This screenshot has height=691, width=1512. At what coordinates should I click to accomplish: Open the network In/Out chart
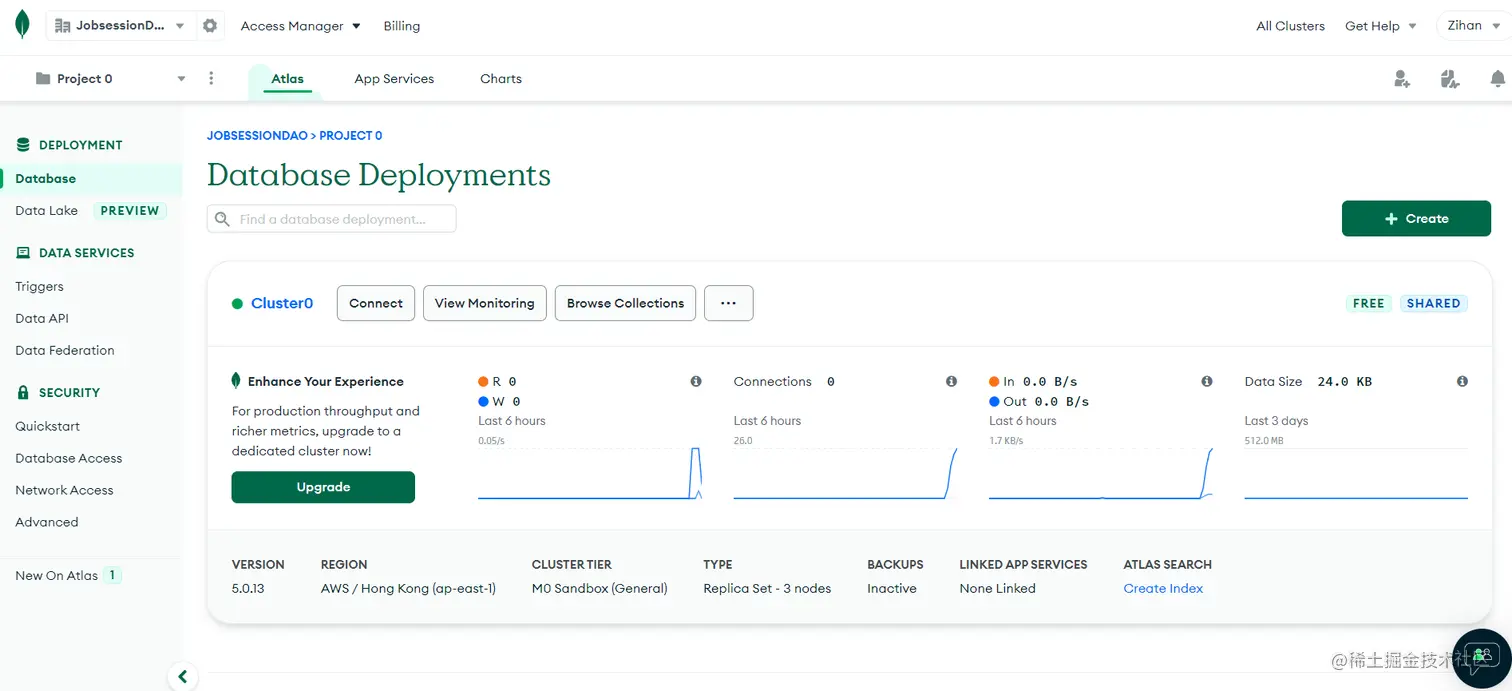1101,472
